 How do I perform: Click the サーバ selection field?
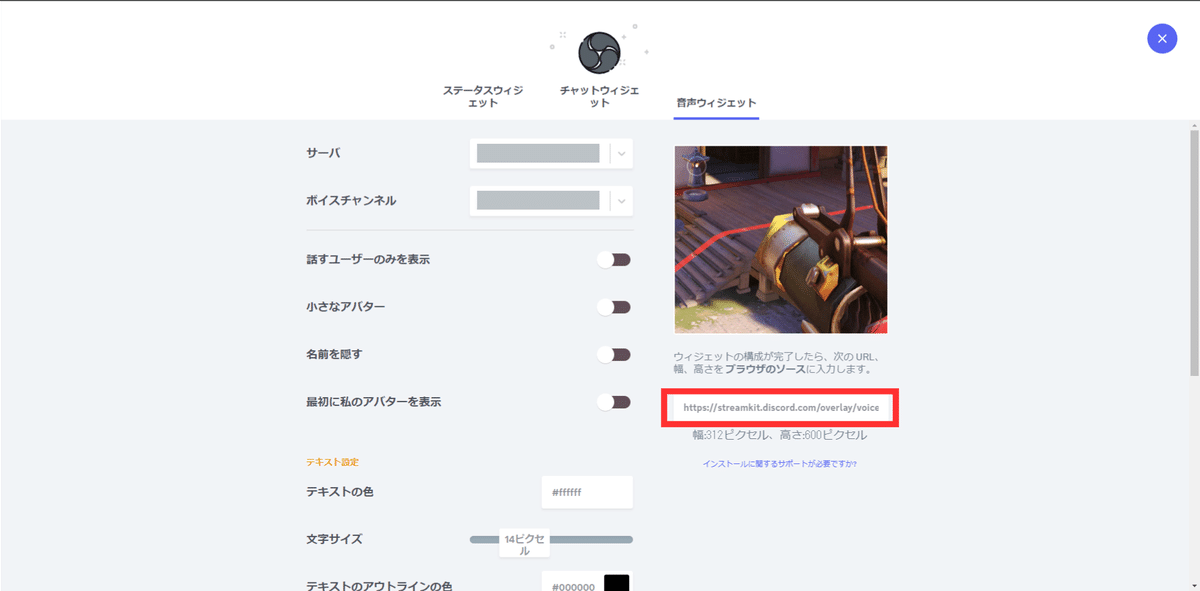click(551, 154)
